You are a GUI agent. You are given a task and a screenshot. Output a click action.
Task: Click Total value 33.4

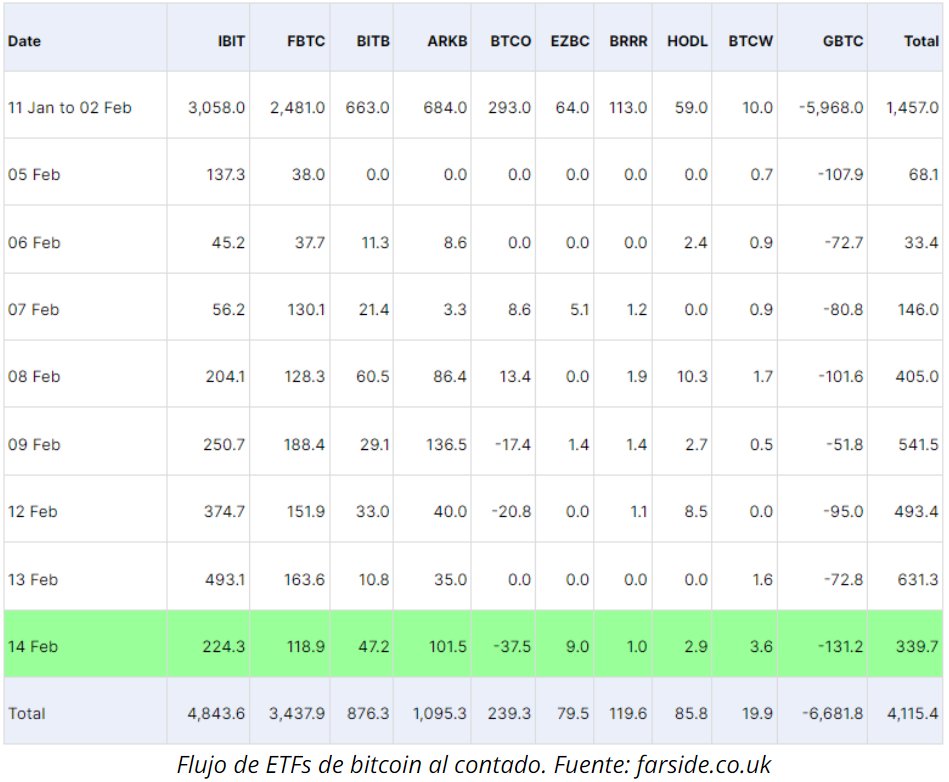click(x=921, y=243)
